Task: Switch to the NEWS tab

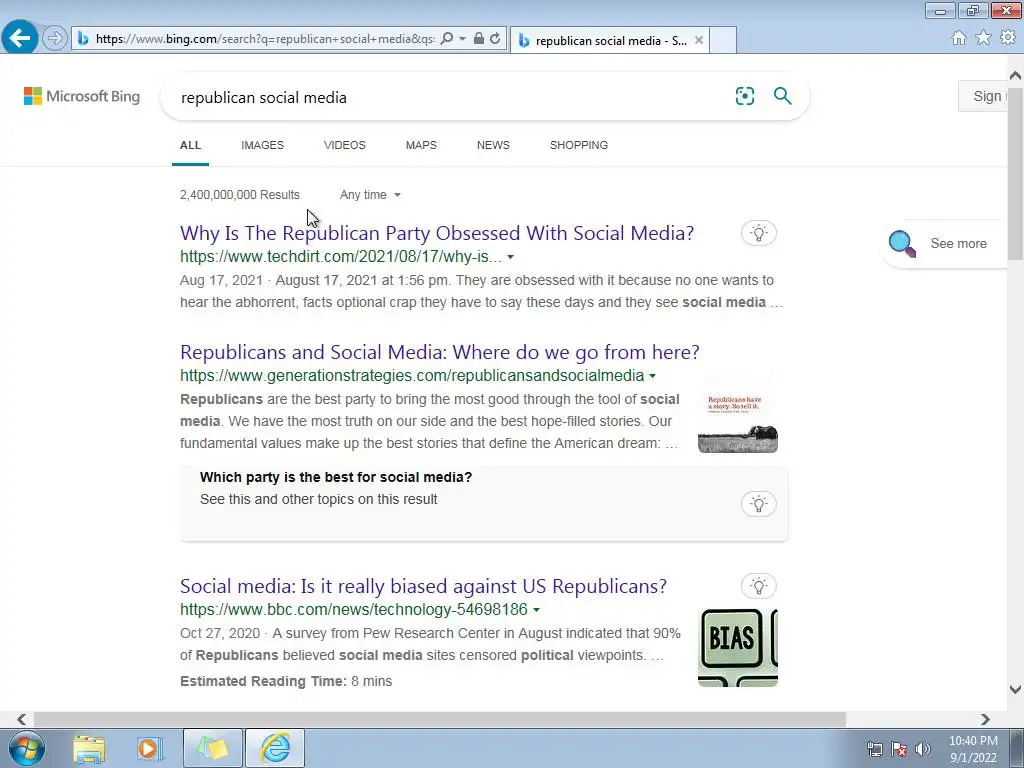Action: [493, 145]
